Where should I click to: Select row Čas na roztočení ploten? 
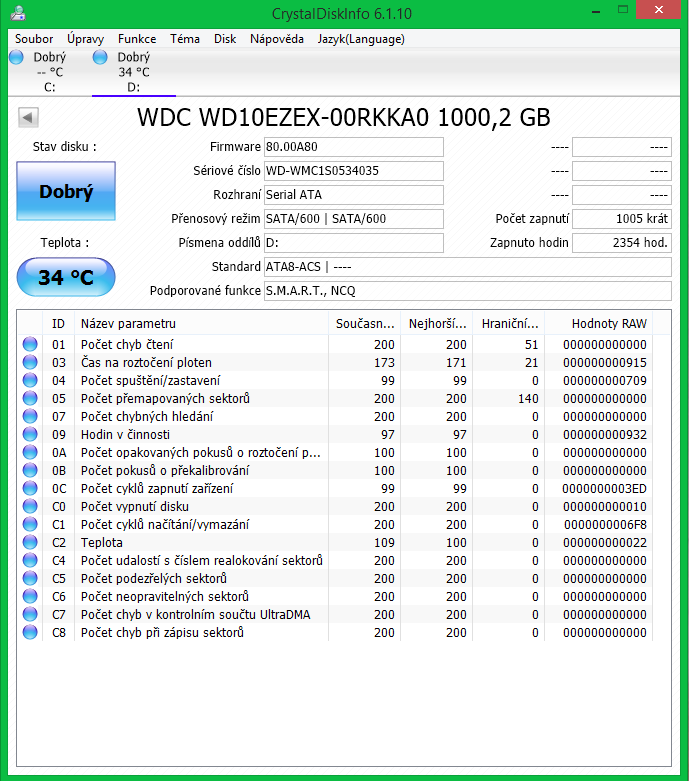[x=335, y=362]
